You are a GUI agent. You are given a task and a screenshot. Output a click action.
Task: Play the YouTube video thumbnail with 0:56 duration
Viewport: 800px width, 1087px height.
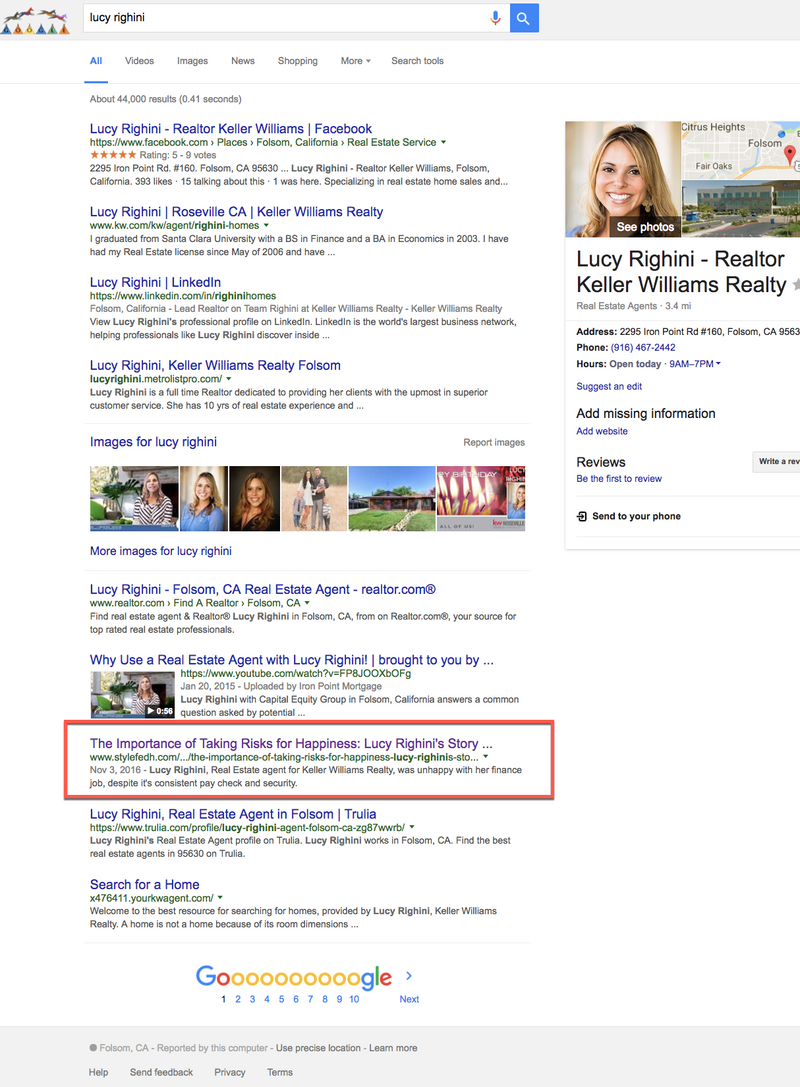tap(132, 695)
